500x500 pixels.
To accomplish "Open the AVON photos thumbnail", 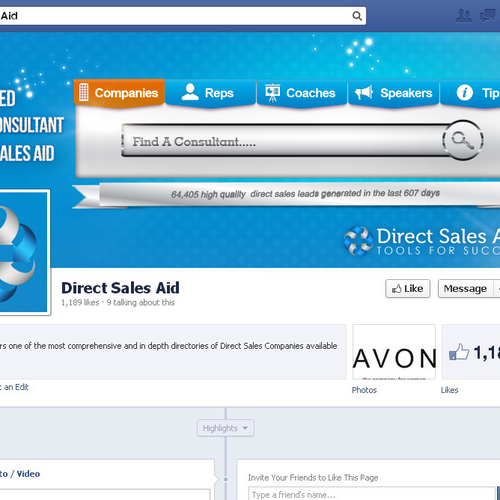I will tap(394, 352).
